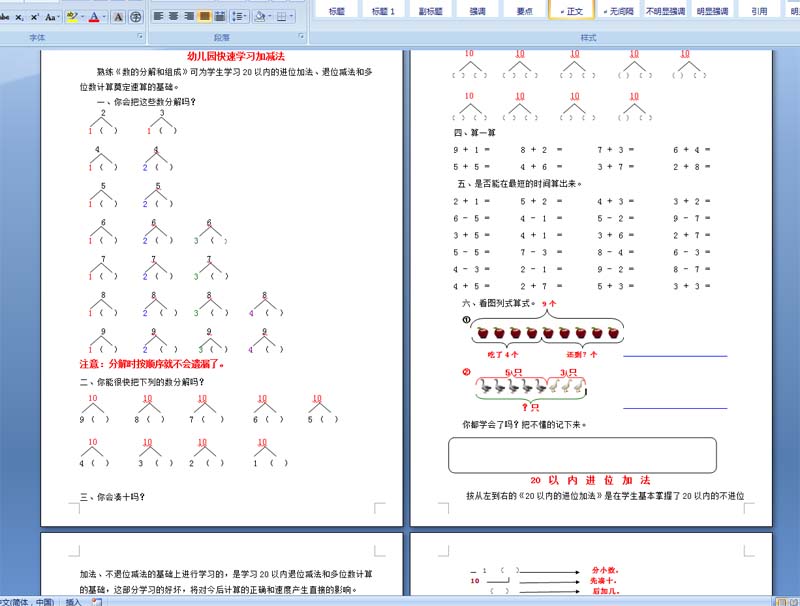This screenshot has height=606, width=800.
Task: Align text left
Action: [159, 16]
